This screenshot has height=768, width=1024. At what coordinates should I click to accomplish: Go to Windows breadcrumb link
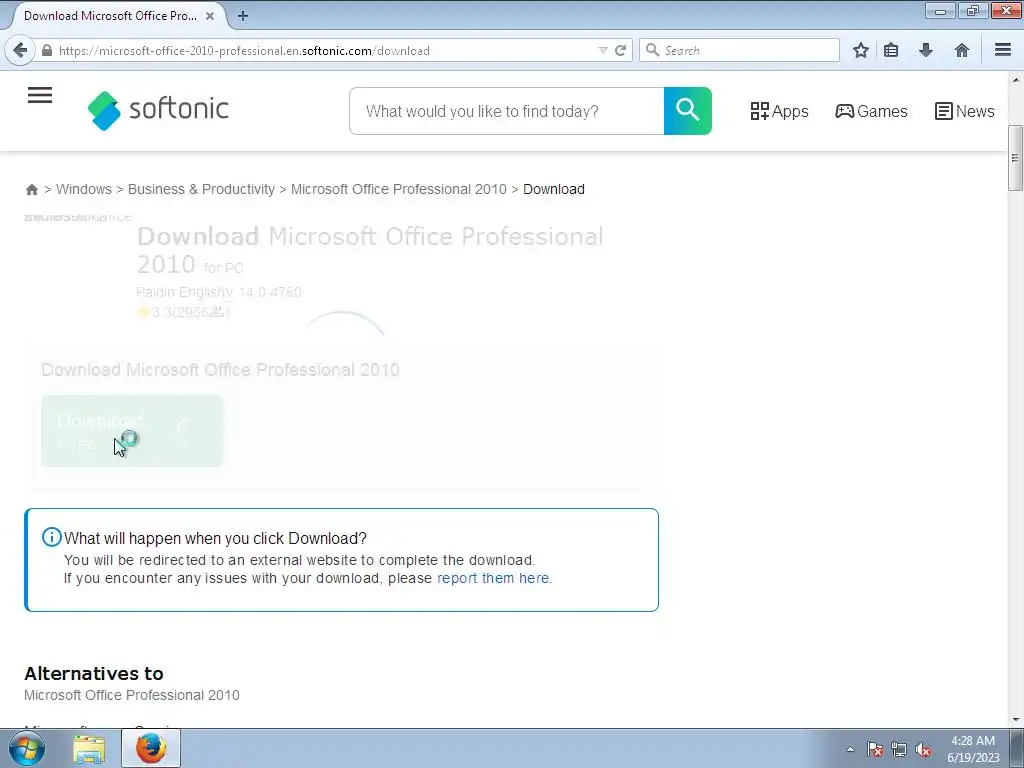point(84,189)
